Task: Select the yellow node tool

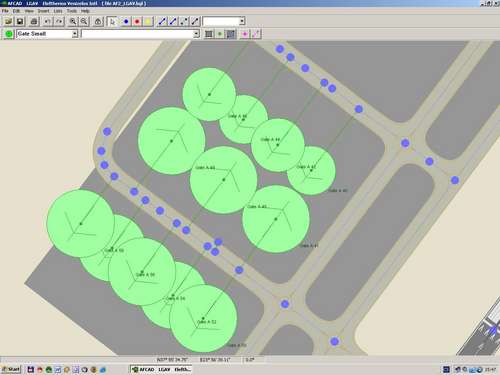Action: point(148,21)
